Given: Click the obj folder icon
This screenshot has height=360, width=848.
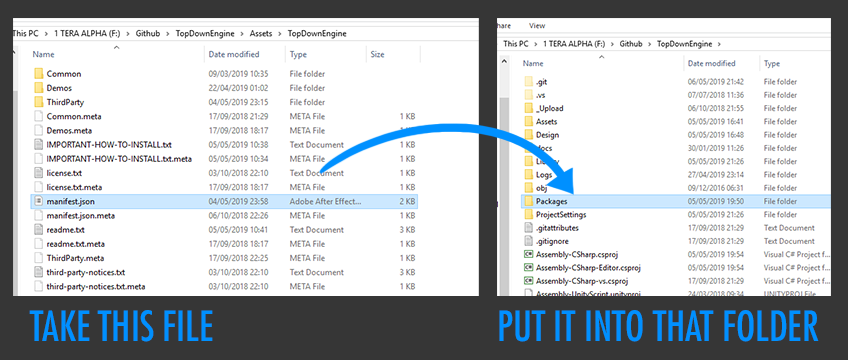Looking at the screenshot, I should (x=528, y=188).
